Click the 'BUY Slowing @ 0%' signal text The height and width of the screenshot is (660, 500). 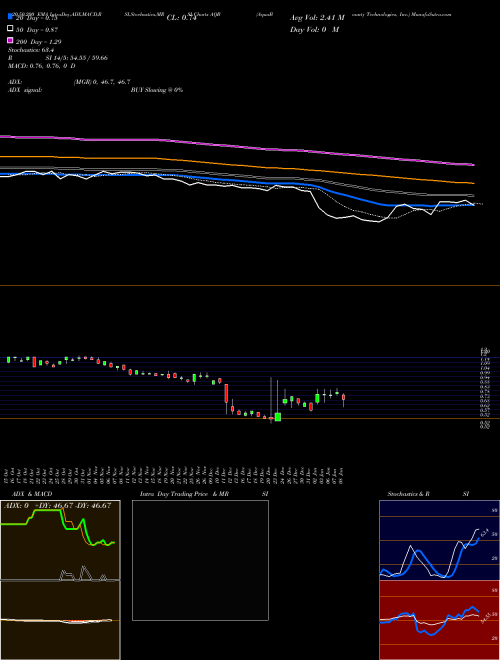coord(157,90)
